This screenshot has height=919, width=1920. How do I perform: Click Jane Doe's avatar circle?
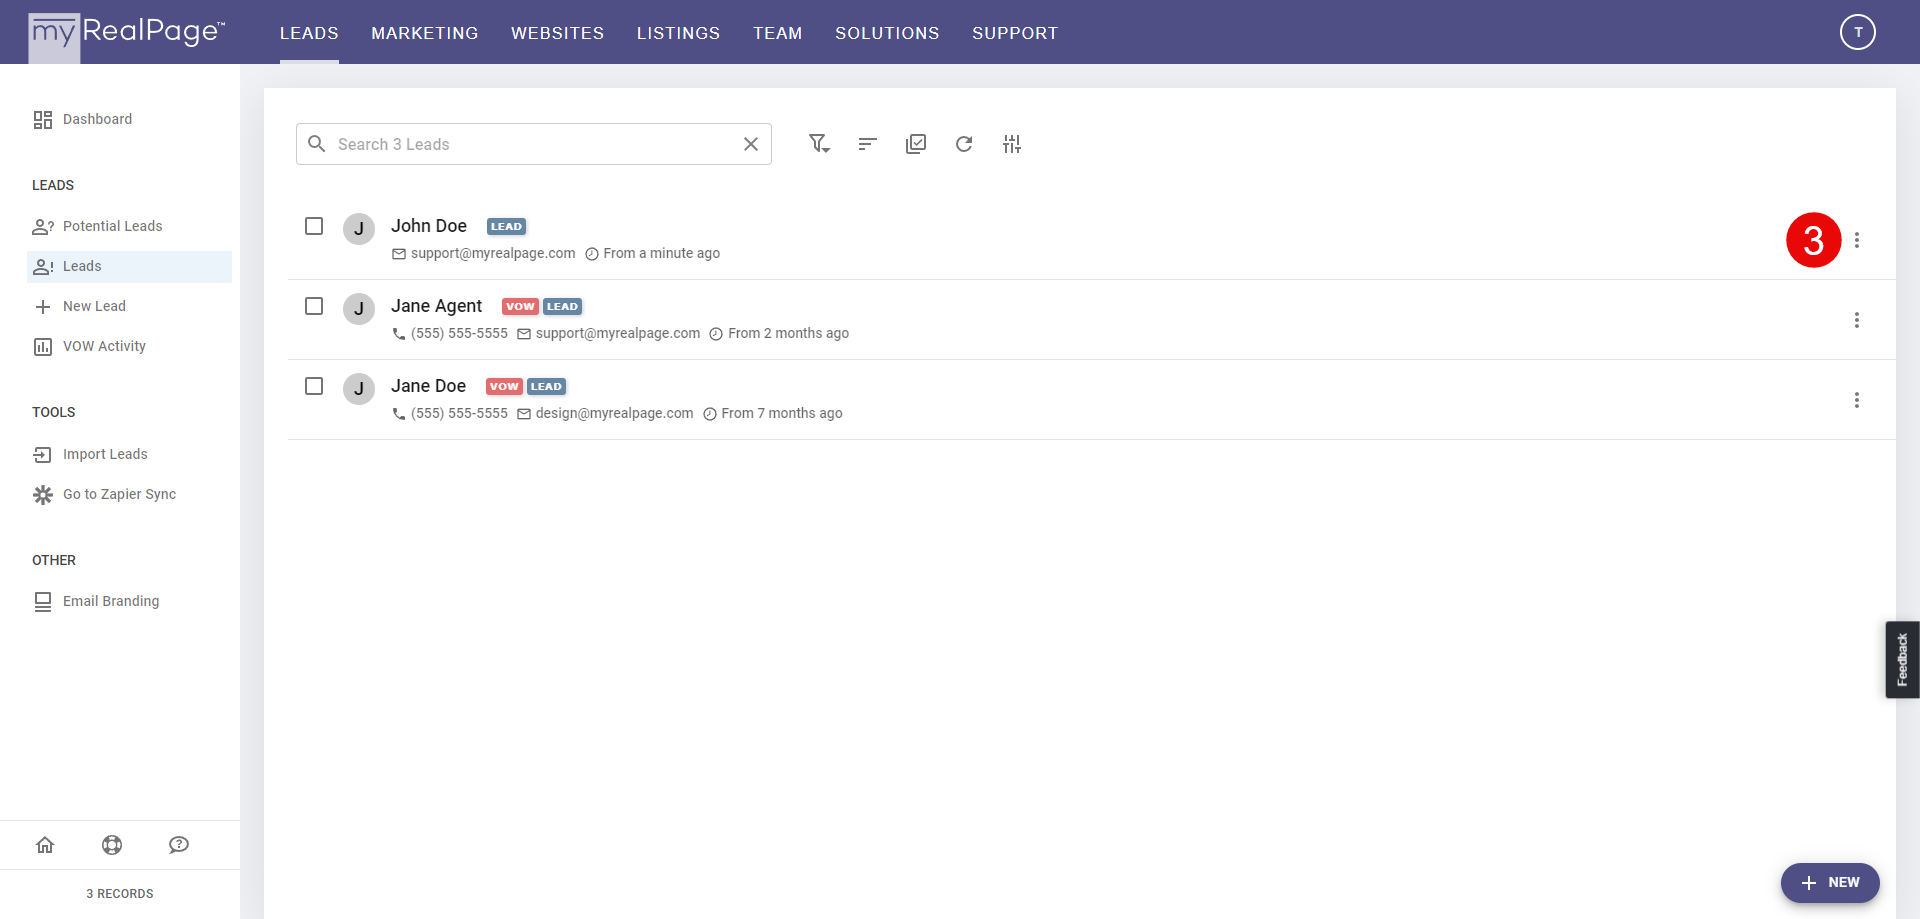(359, 389)
